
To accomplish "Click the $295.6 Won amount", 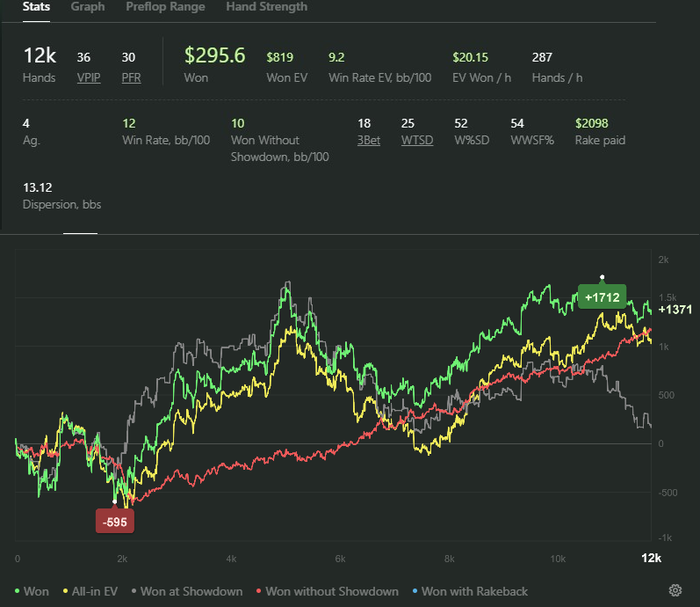I will (x=214, y=56).
